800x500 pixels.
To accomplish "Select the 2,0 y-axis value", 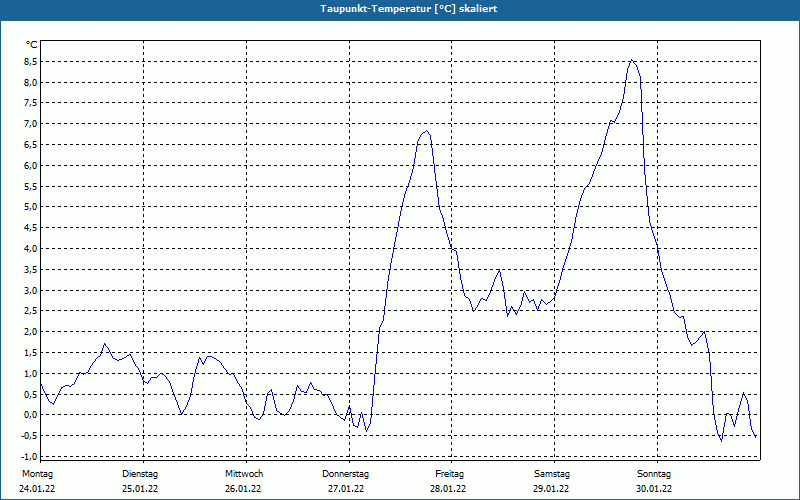I will tap(30, 332).
